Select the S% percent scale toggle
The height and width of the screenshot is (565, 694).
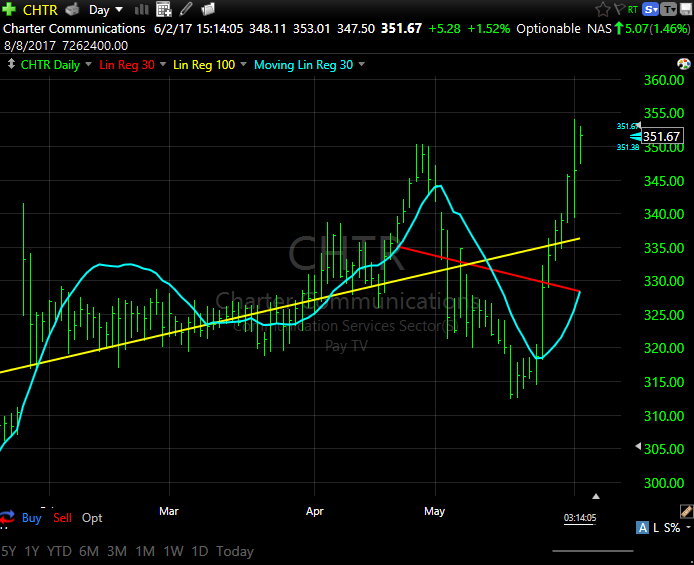(672, 527)
